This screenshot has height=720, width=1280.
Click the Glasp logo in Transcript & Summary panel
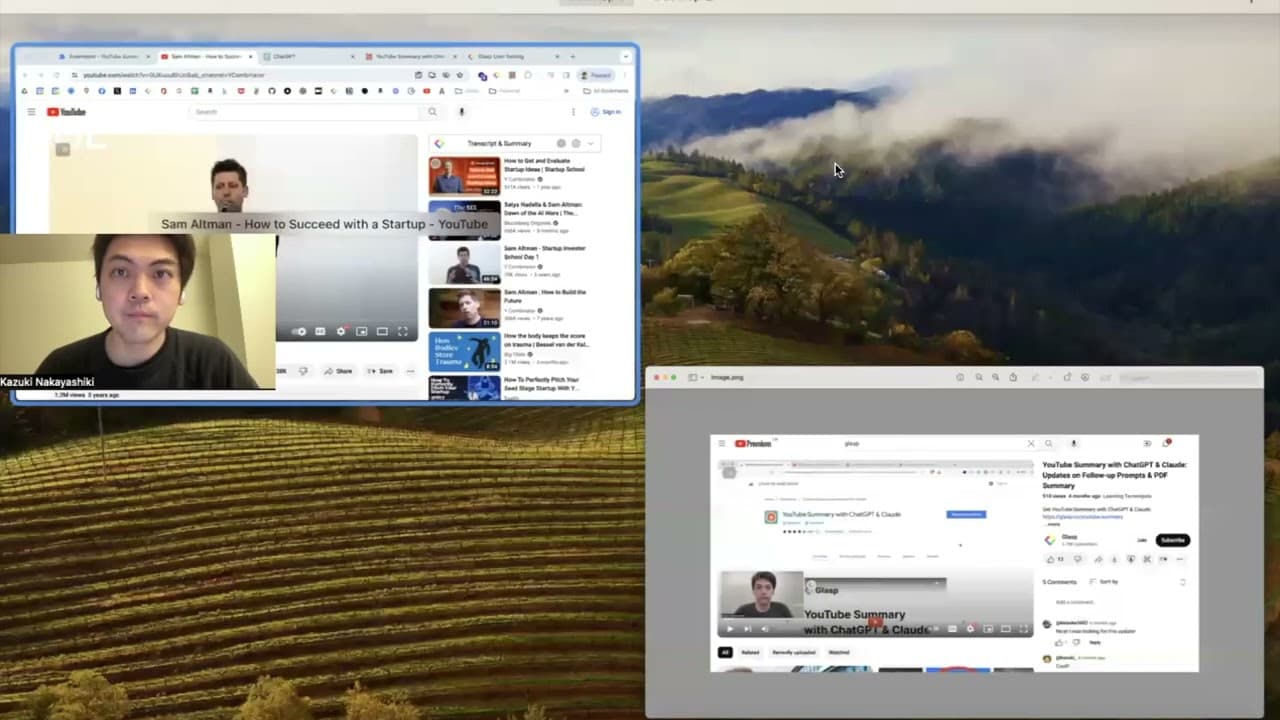(439, 144)
